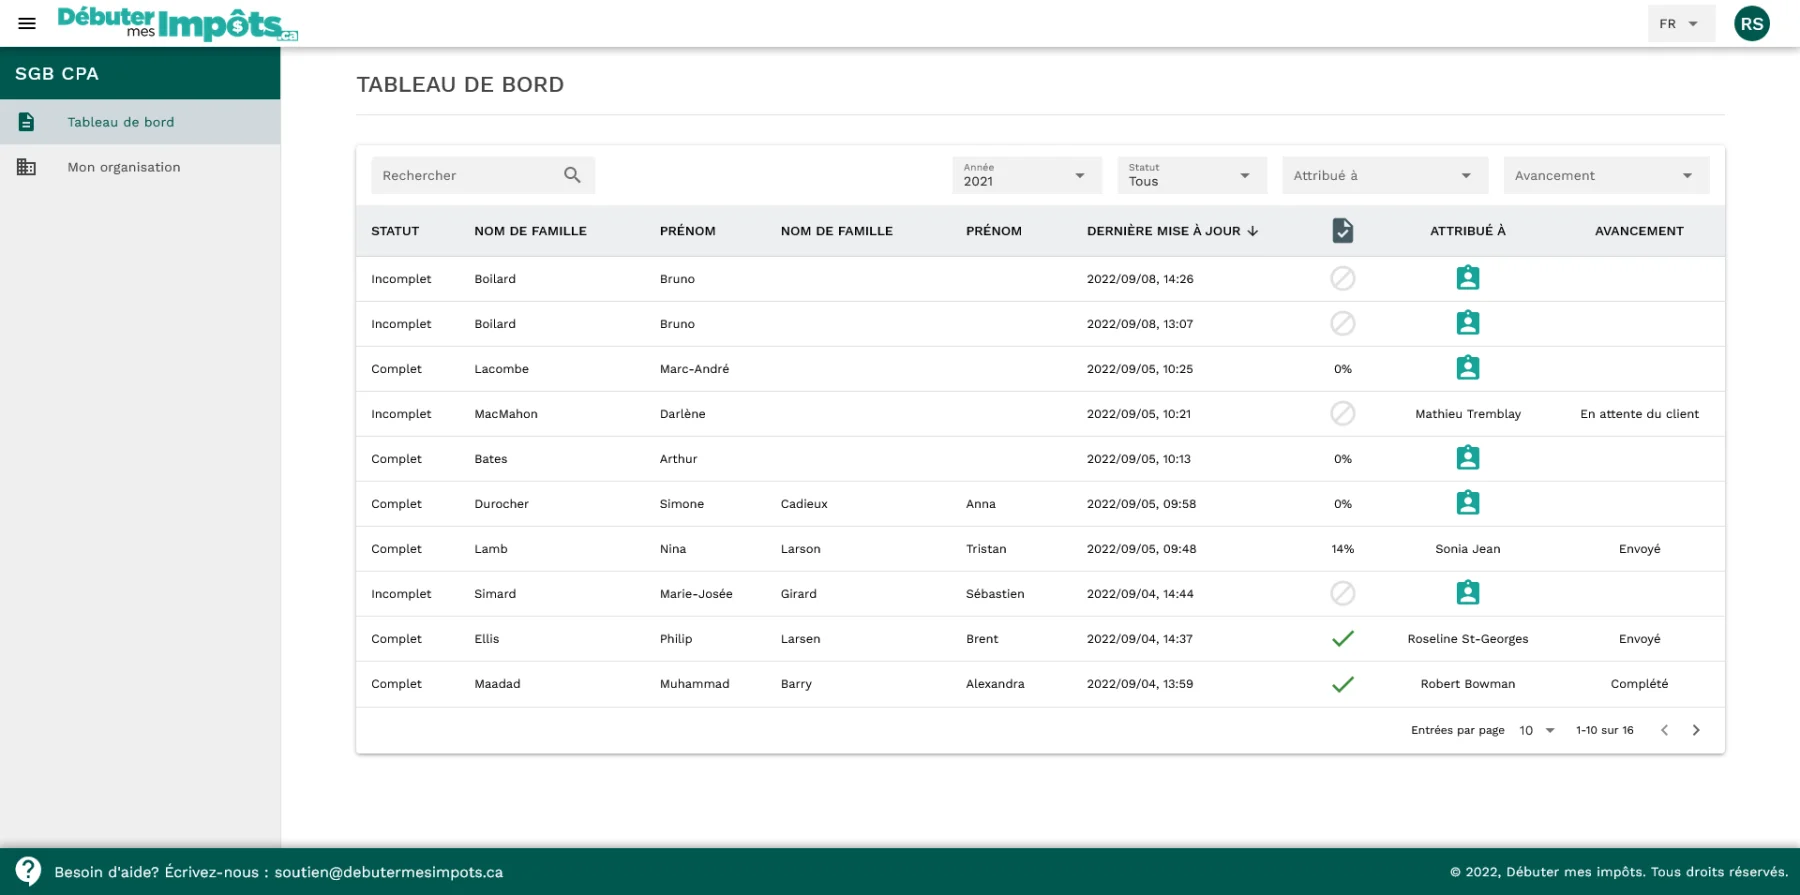This screenshot has width=1800, height=895.
Task: Sort by AVANCEMENT column header
Action: [1639, 231]
